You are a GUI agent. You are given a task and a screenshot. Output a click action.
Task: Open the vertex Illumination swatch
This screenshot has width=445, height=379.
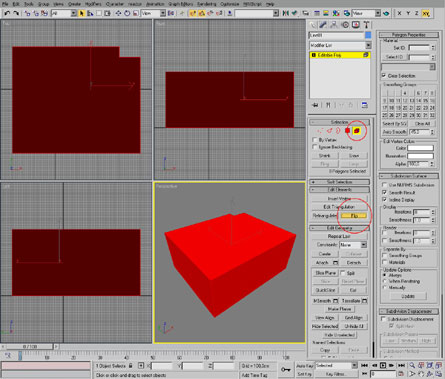tap(420, 156)
